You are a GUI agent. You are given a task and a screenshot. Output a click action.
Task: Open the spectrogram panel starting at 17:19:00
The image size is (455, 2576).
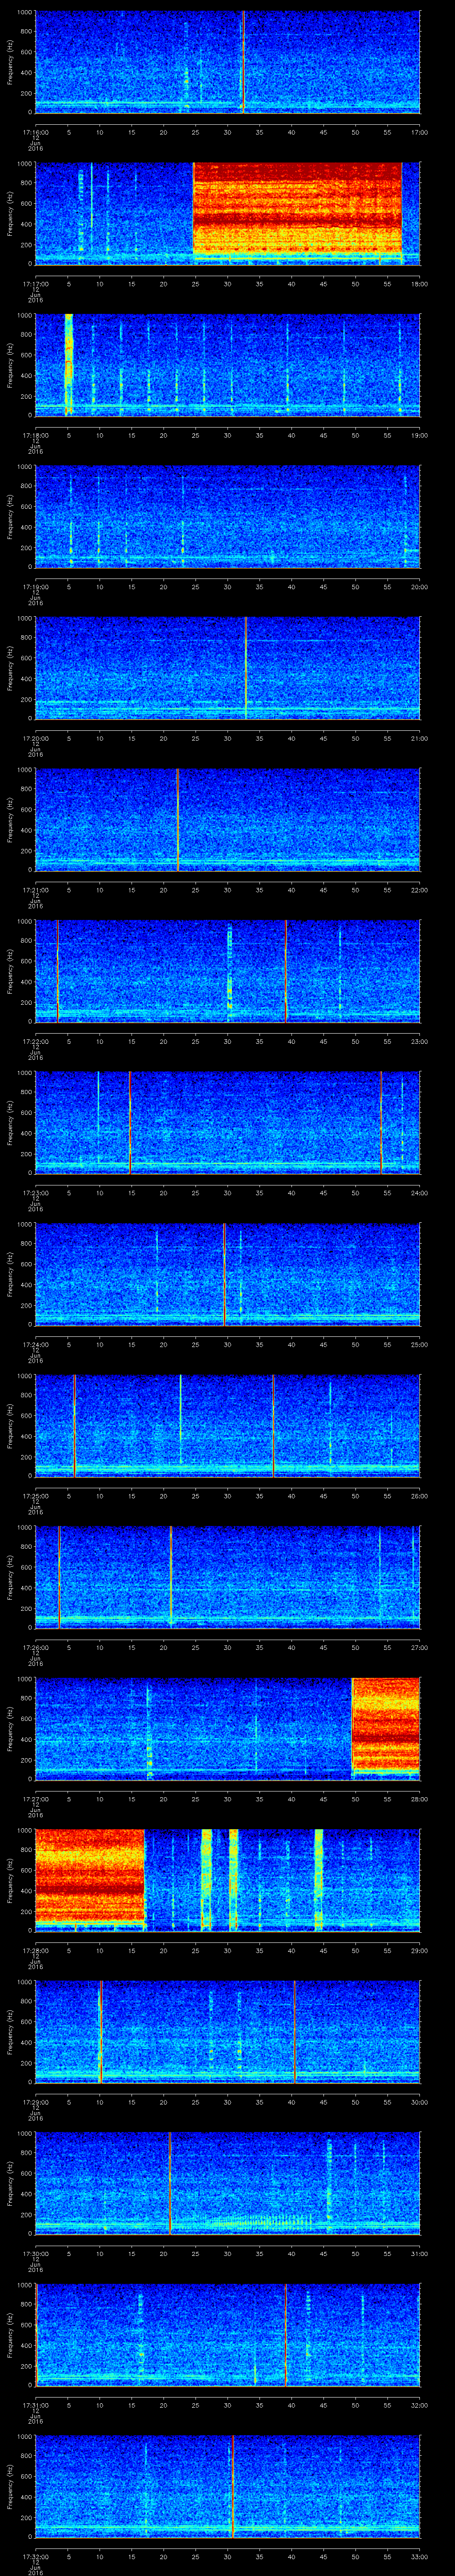tap(227, 516)
